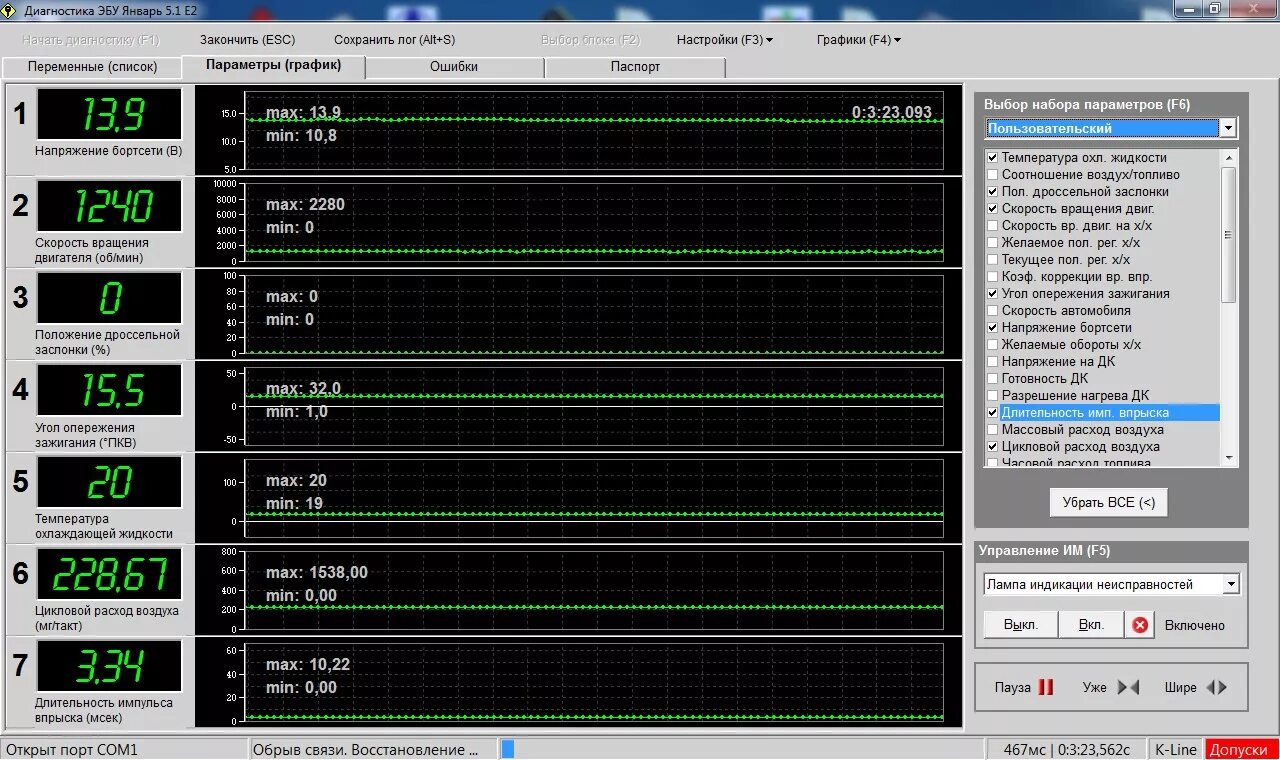
Task: Switch to Переменные (список) tab
Action: pyautogui.click(x=93, y=67)
